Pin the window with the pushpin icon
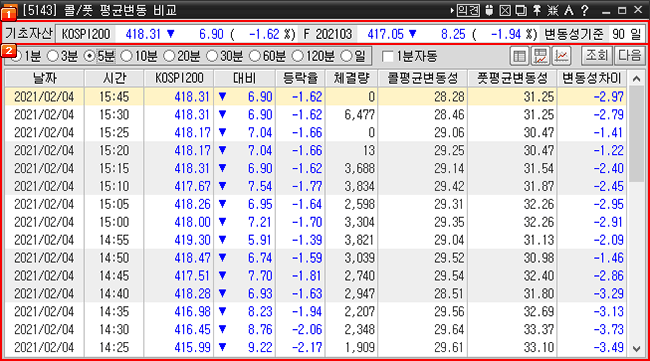Image resolution: width=650 pixels, height=361 pixels. click(537, 10)
